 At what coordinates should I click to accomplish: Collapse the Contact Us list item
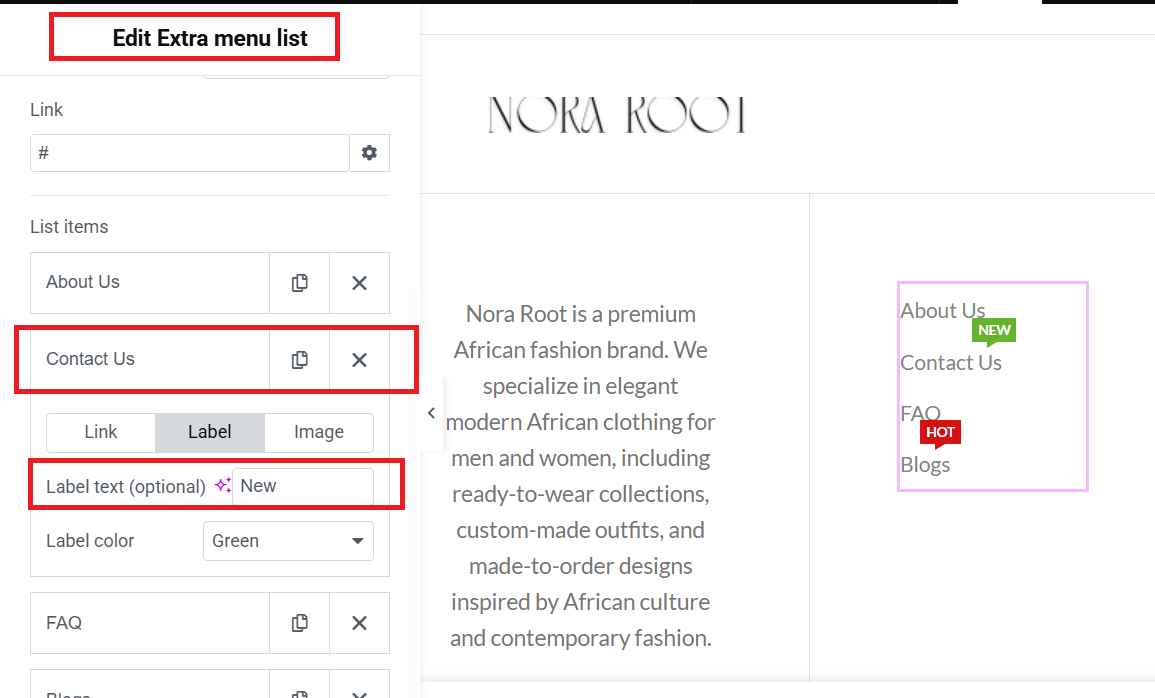pos(150,359)
